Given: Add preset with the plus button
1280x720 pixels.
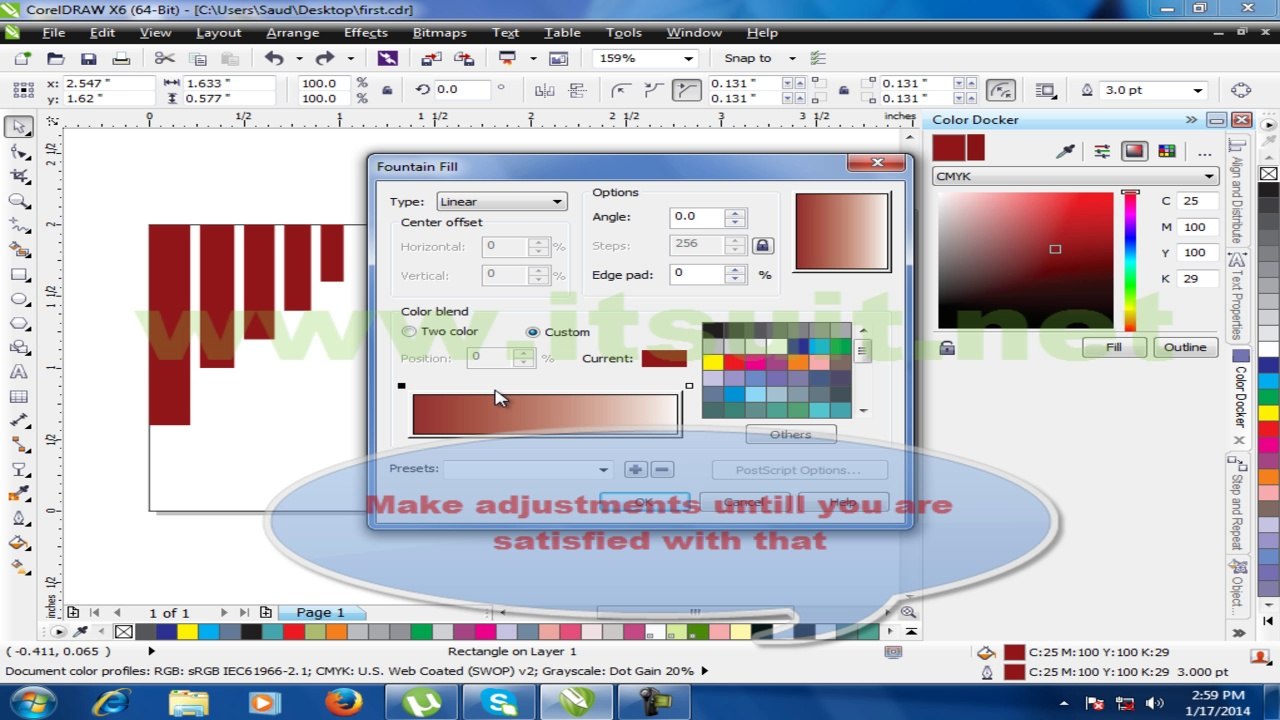Looking at the screenshot, I should (x=635, y=469).
